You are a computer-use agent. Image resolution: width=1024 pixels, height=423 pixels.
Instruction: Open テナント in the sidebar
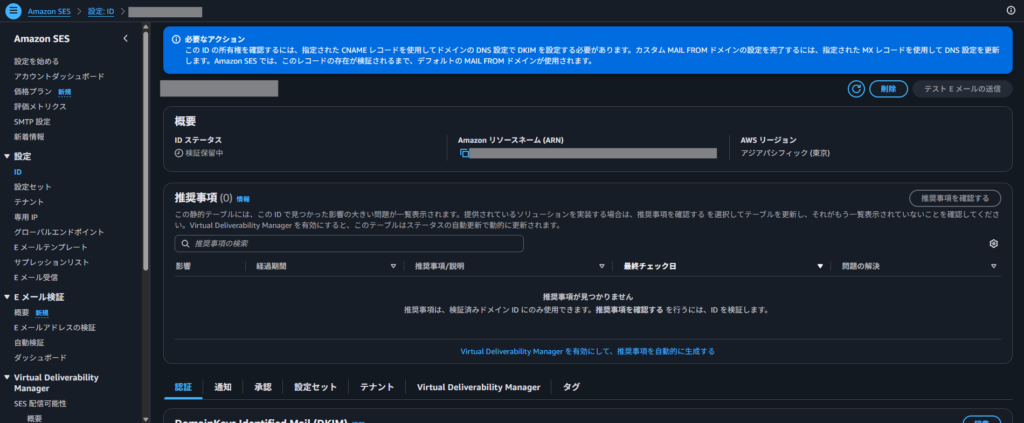(29, 202)
